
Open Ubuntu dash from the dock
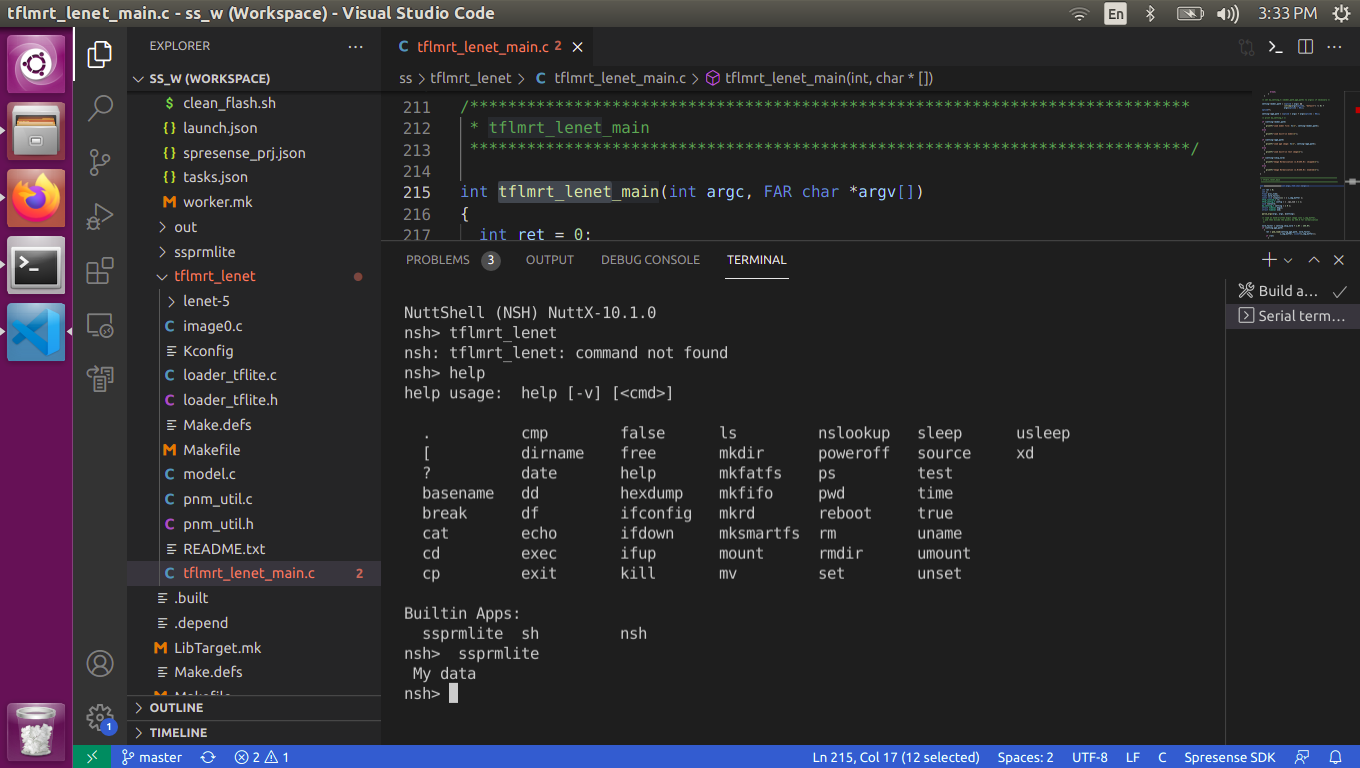coord(37,64)
